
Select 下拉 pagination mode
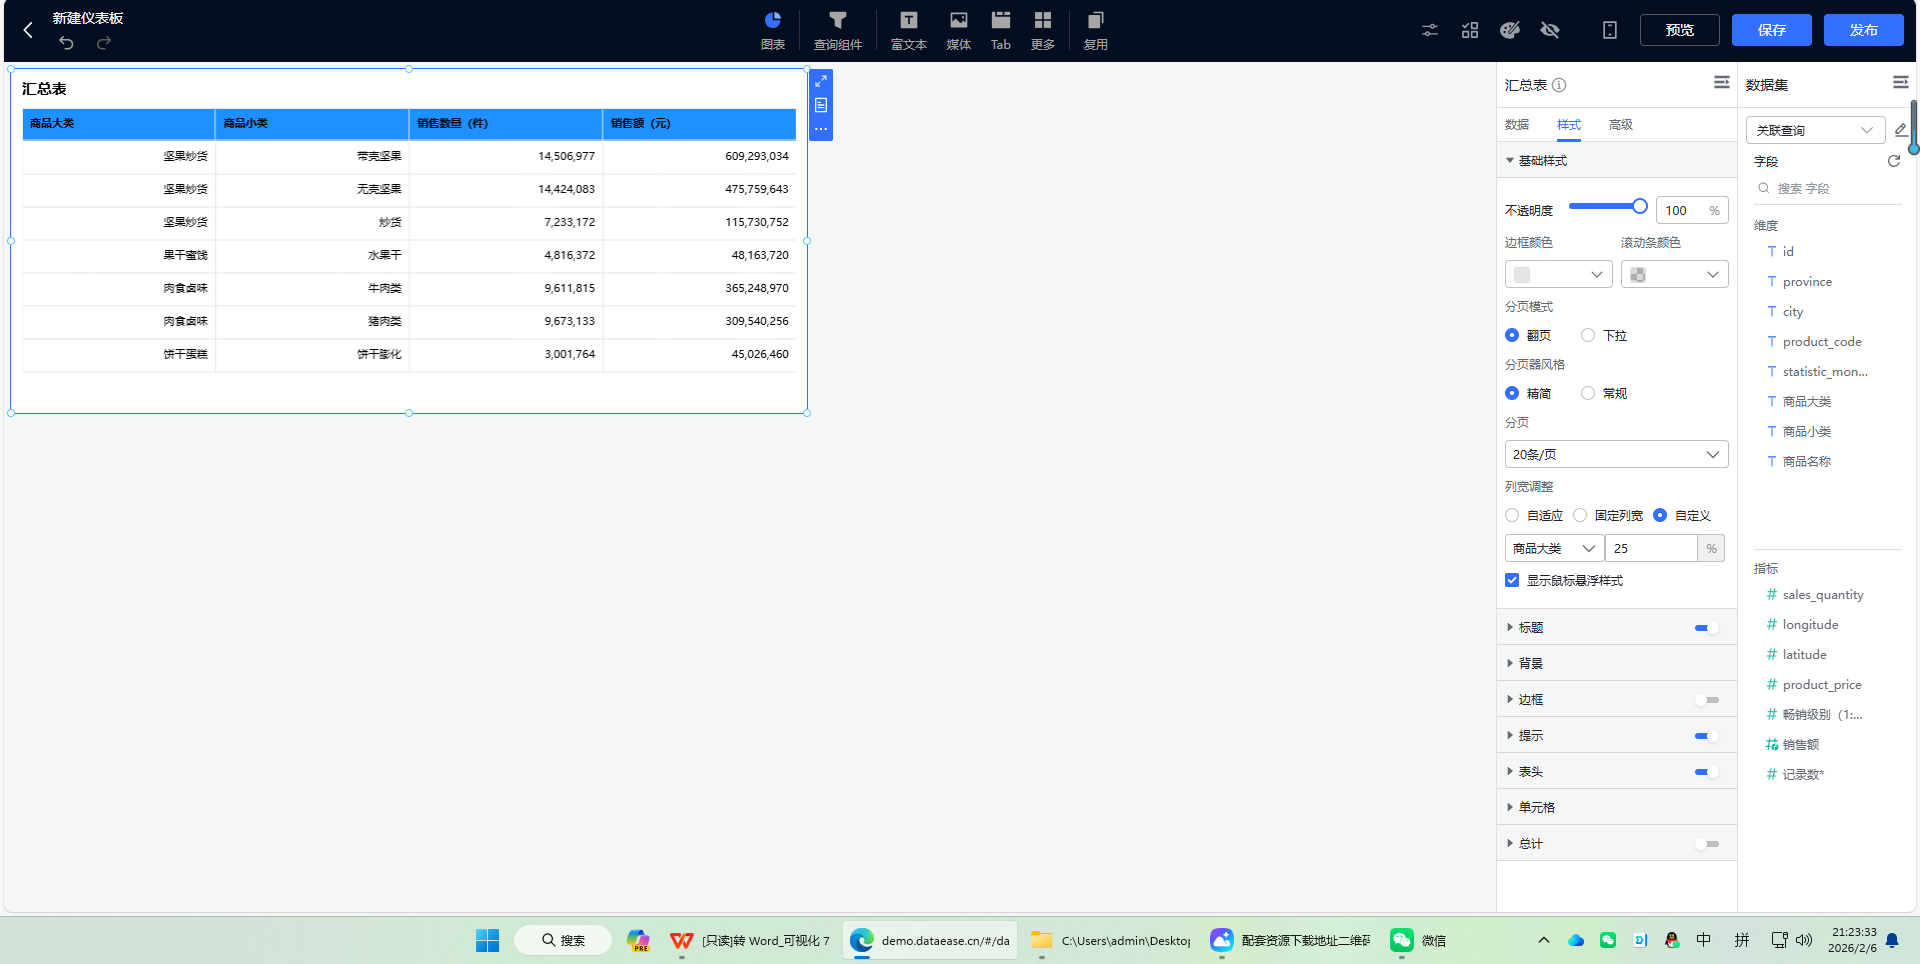[x=1604, y=335]
